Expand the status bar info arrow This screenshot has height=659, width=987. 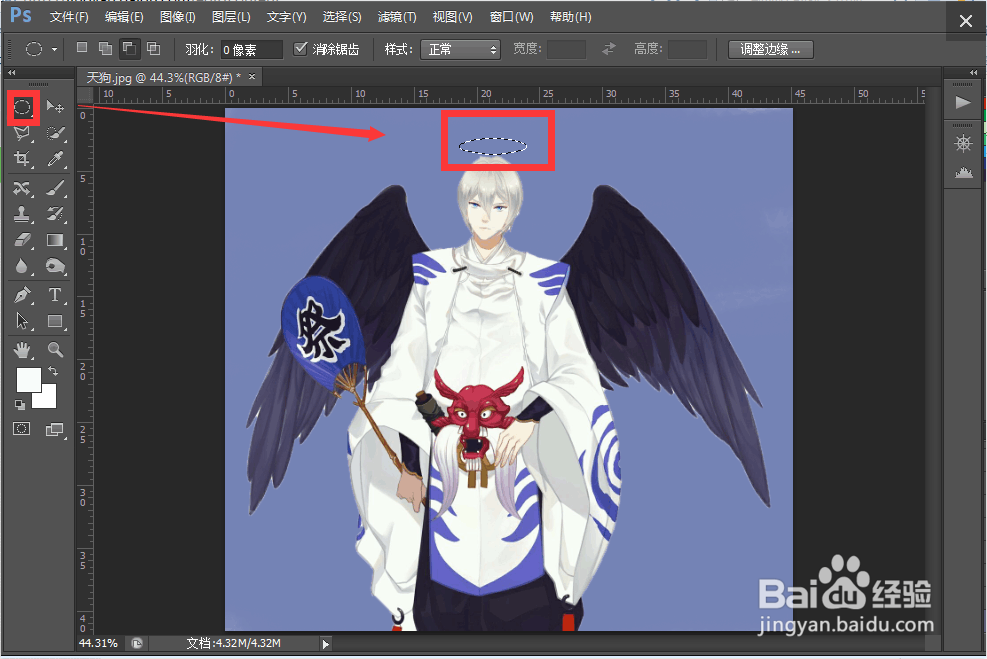(325, 643)
